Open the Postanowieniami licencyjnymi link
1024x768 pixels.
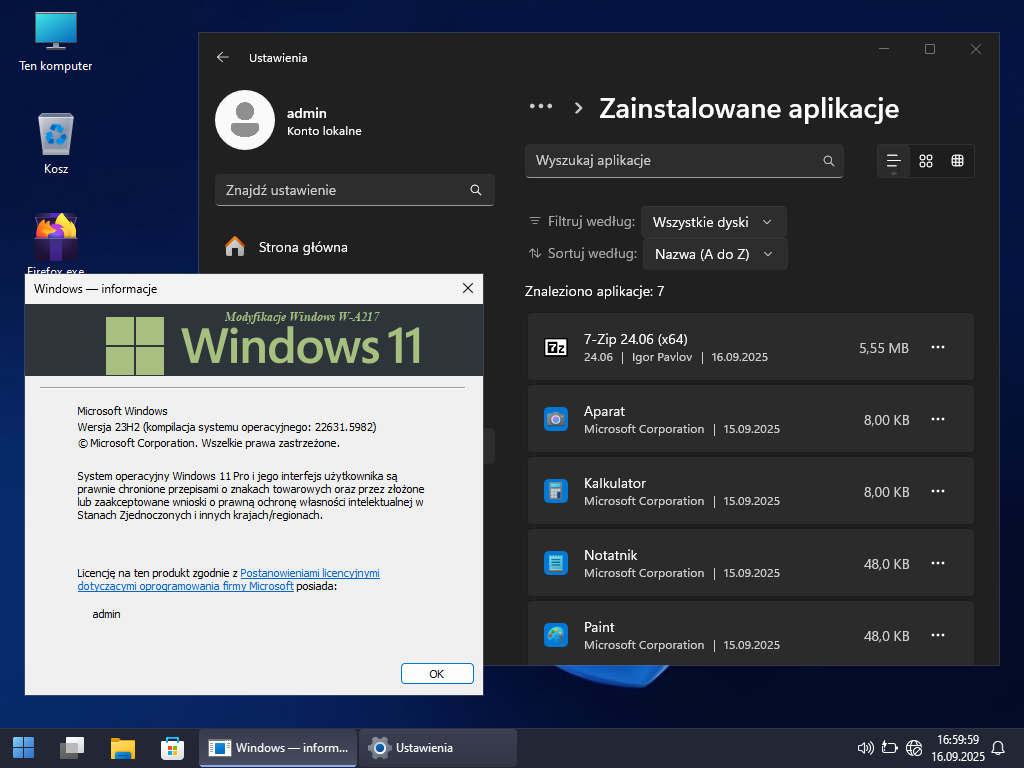tap(310, 573)
